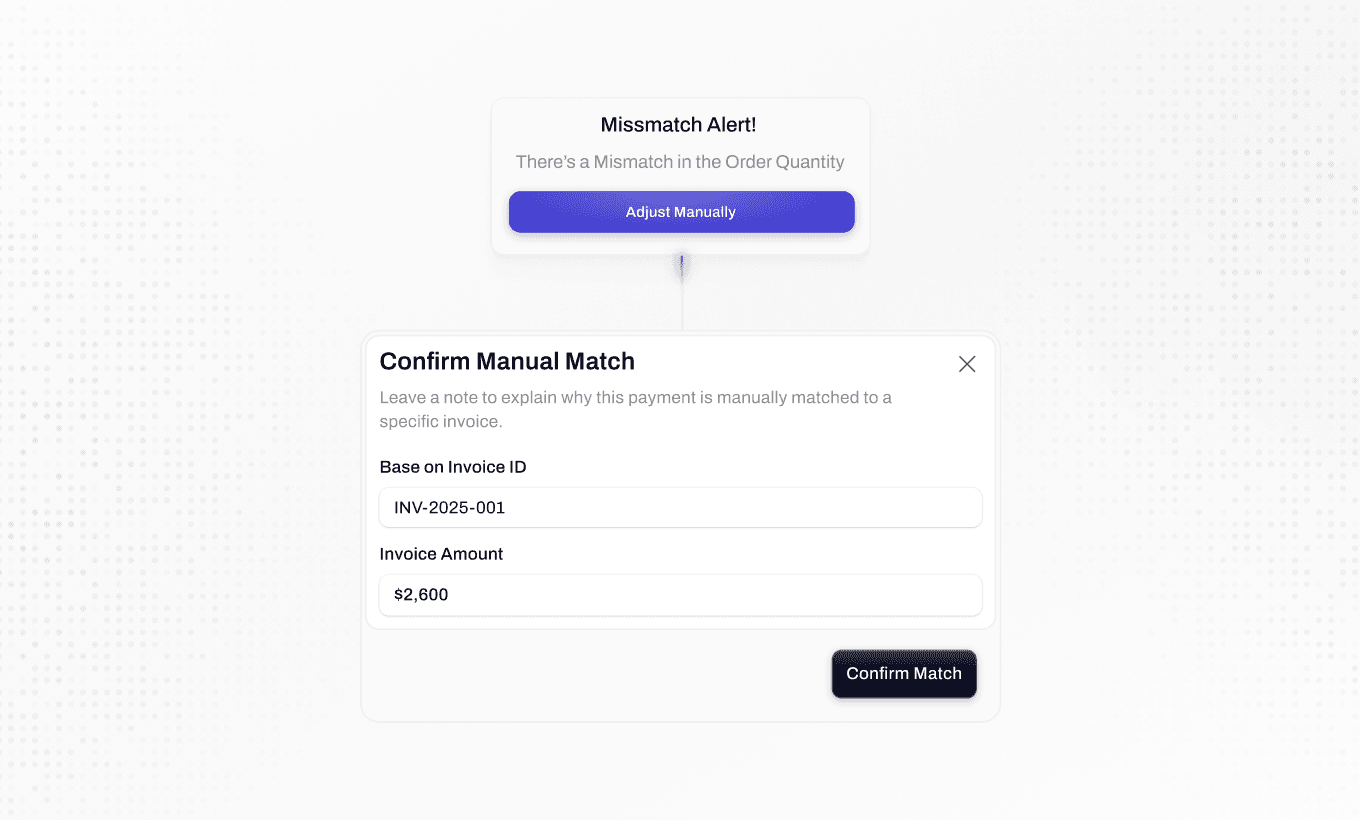Click empty footer area beside Confirm Match
The height and width of the screenshot is (820, 1360).
[x=595, y=674]
